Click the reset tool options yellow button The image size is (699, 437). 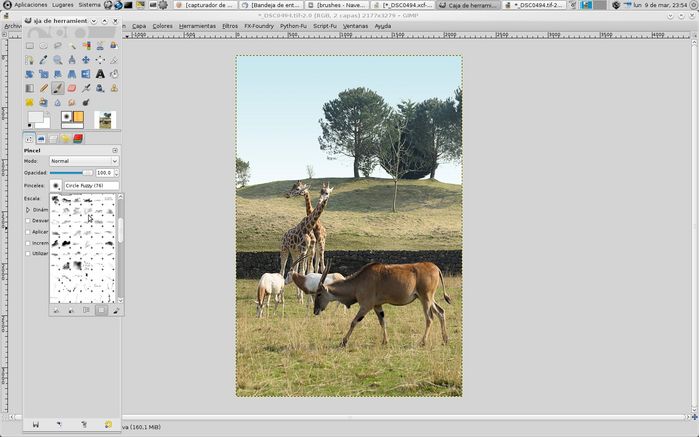pos(108,425)
